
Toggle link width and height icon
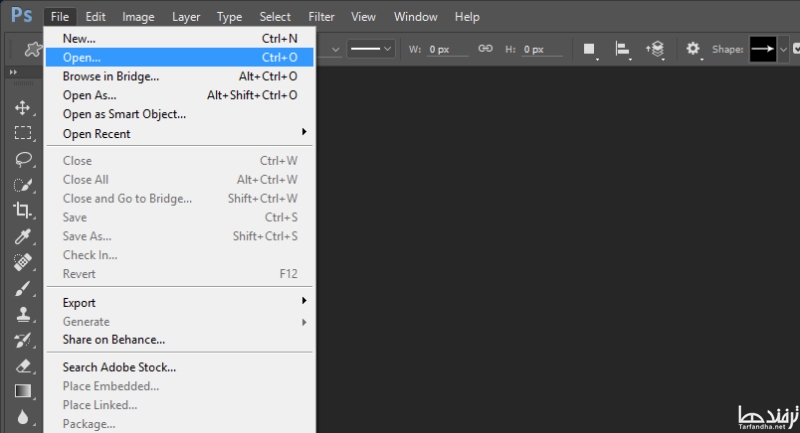pos(485,48)
